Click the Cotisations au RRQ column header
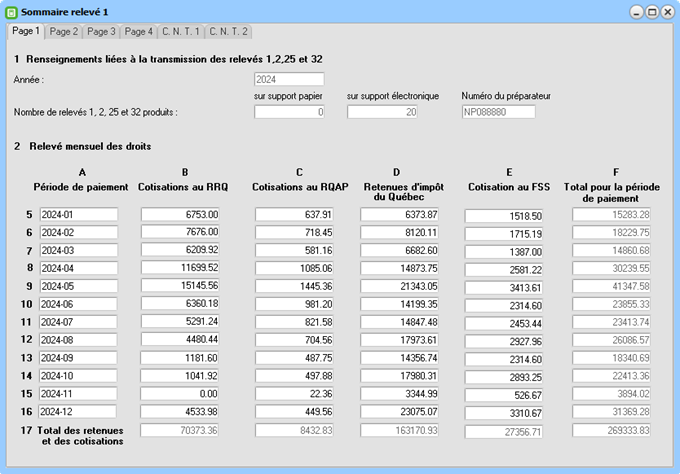Screen dimensions: 680x474 pos(183,187)
